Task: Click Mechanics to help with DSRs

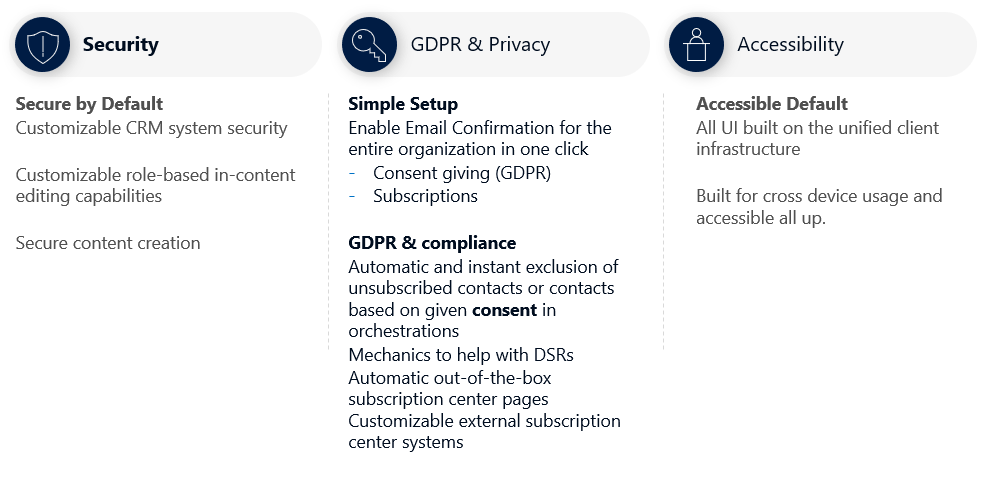Action: [x=461, y=355]
